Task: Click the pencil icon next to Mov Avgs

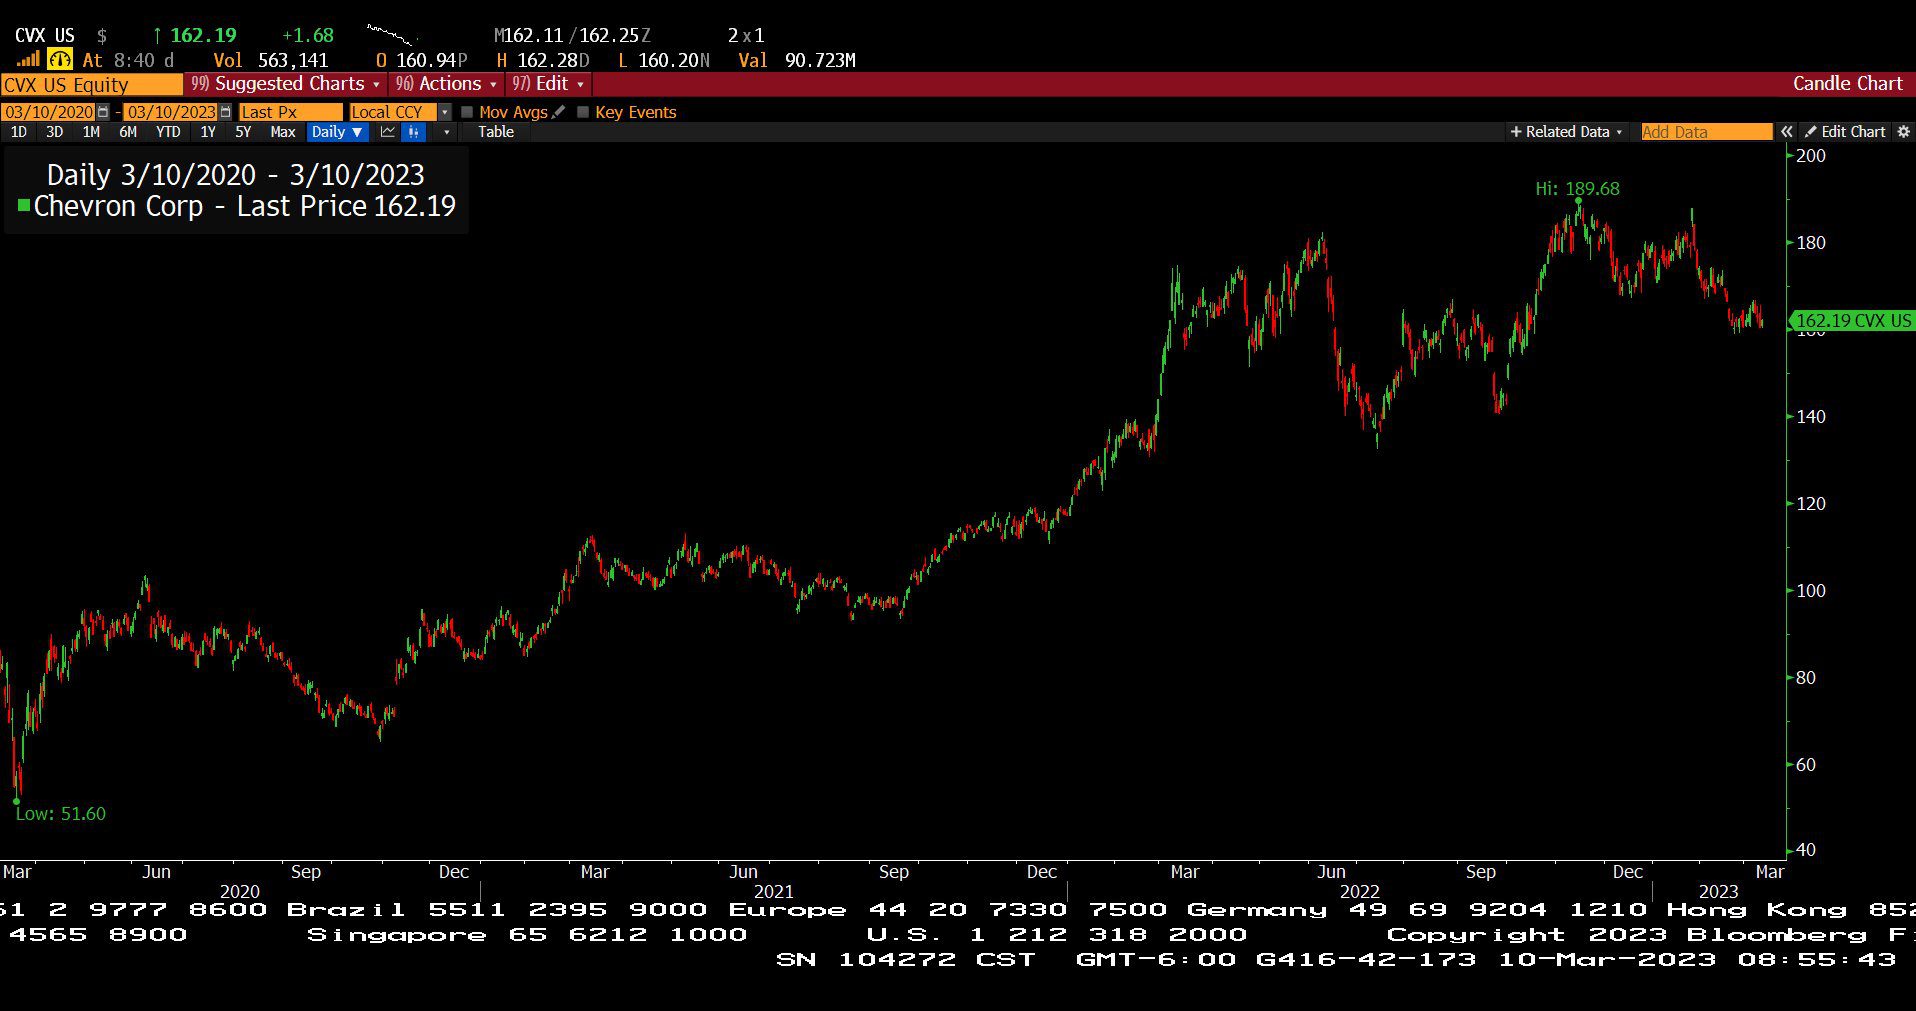Action: (x=558, y=112)
